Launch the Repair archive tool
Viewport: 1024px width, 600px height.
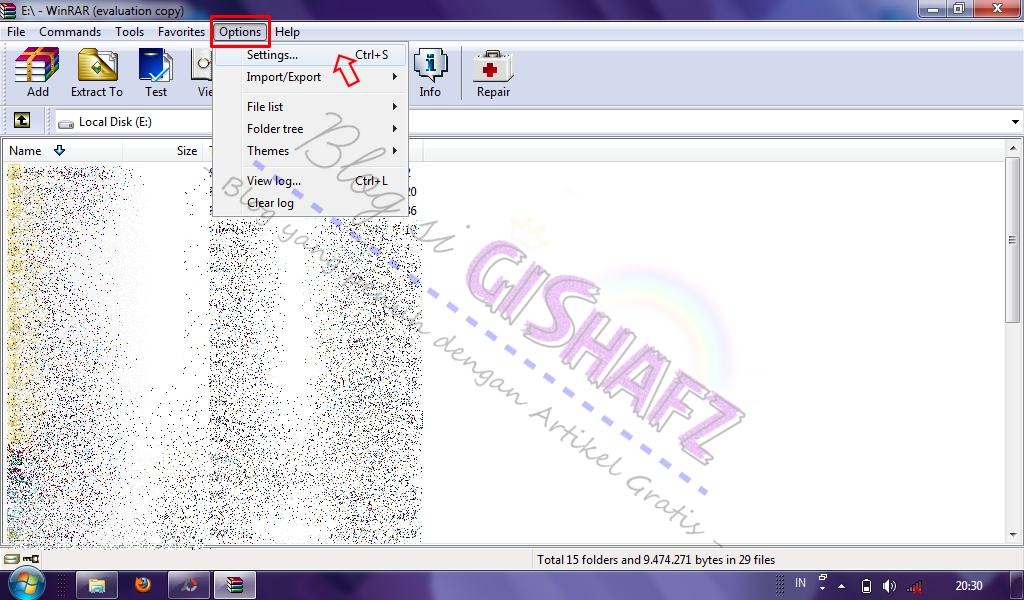tap(492, 70)
